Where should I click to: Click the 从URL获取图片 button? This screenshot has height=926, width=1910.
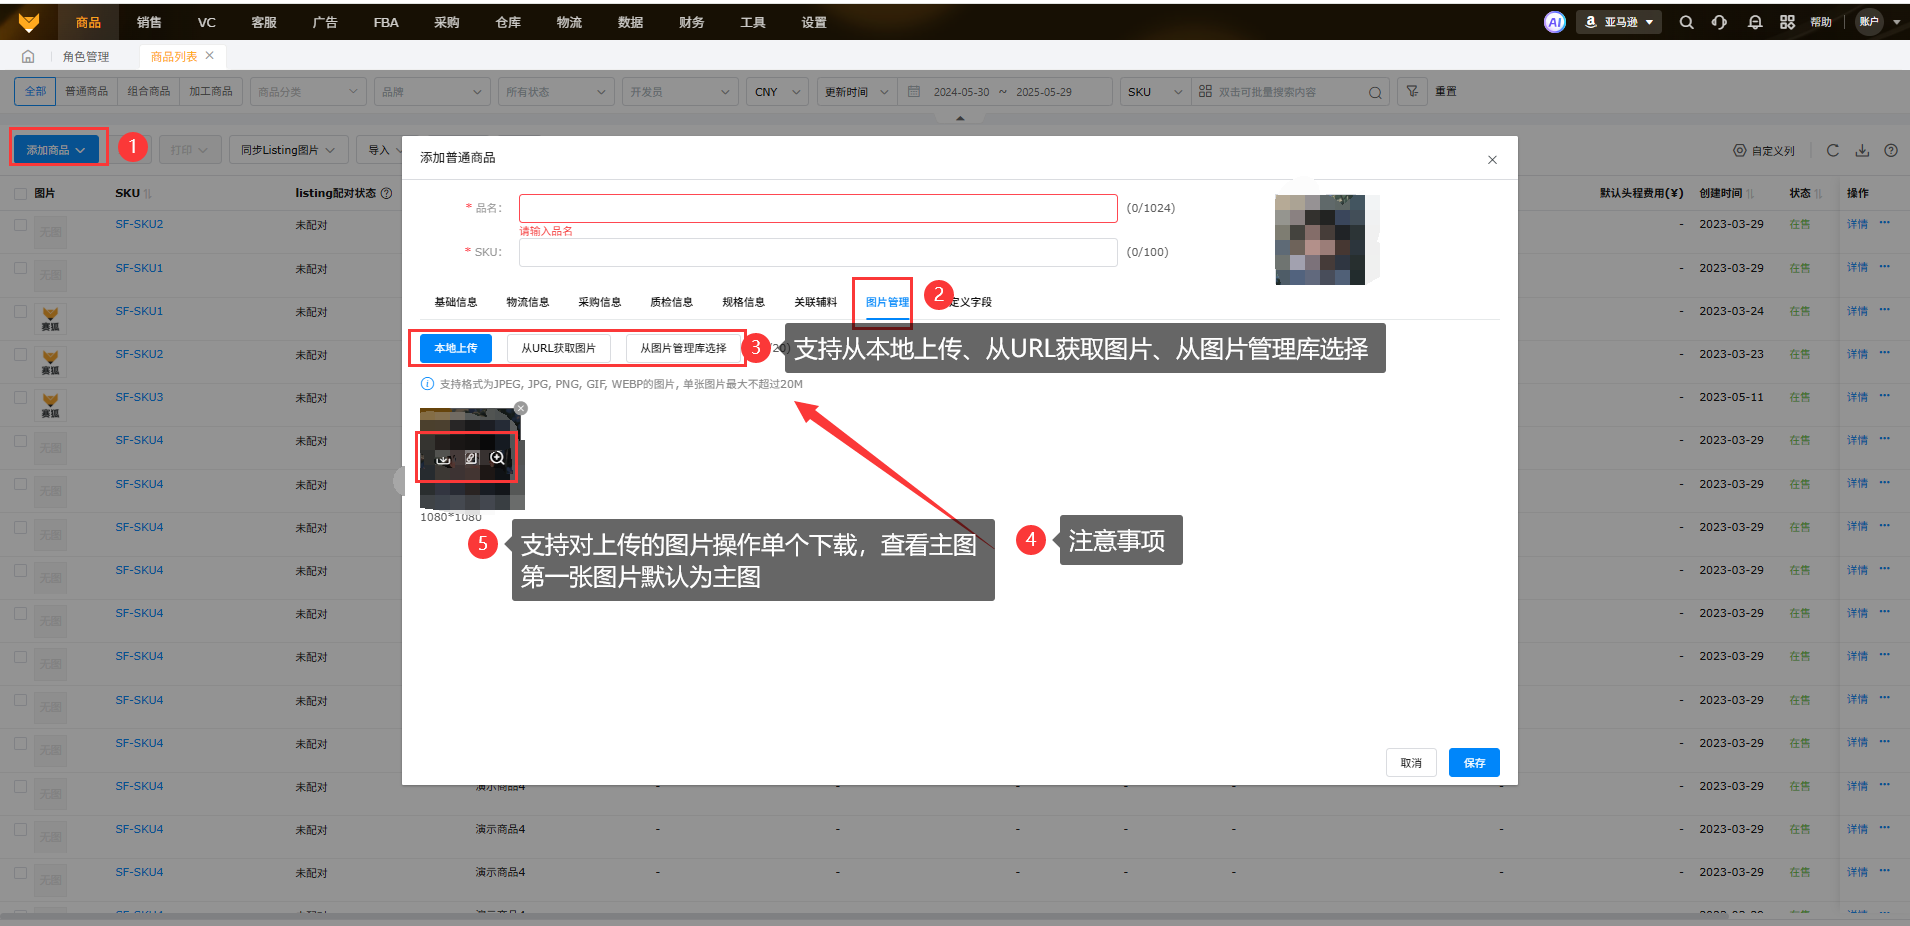coord(558,348)
